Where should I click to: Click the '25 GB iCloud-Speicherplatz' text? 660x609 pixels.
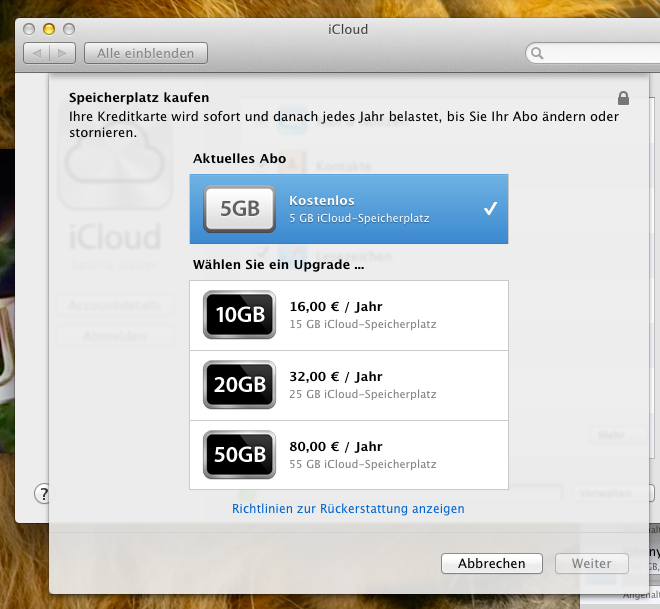tap(363, 394)
